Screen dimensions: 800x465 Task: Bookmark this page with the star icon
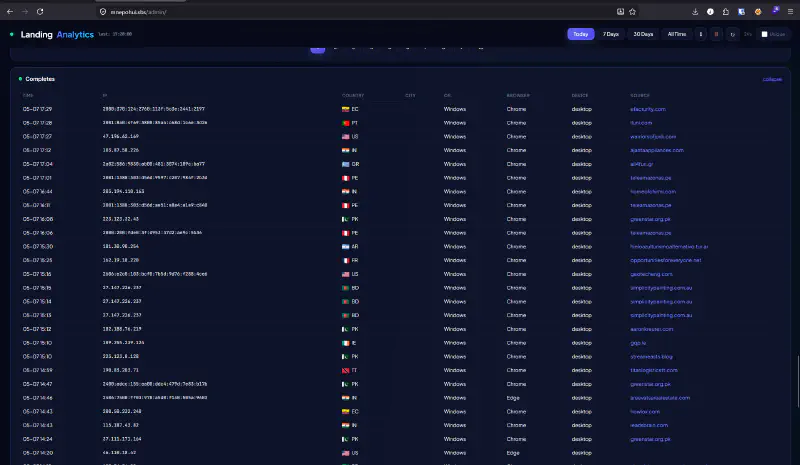point(633,12)
